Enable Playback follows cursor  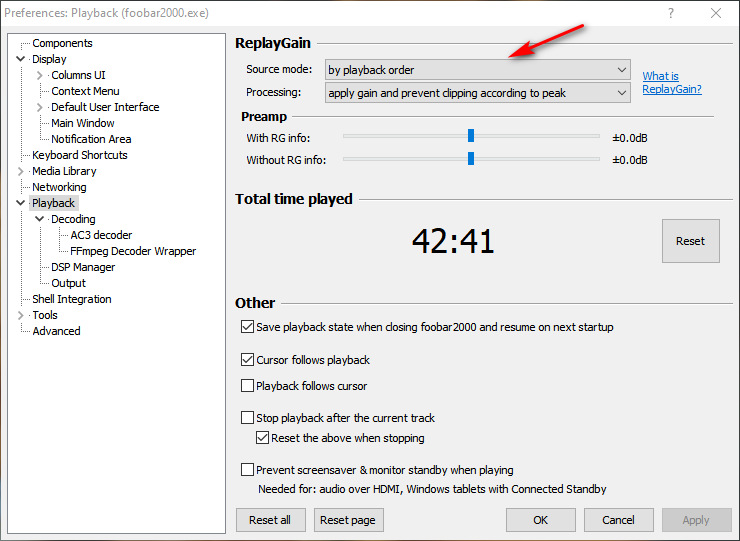pos(248,386)
